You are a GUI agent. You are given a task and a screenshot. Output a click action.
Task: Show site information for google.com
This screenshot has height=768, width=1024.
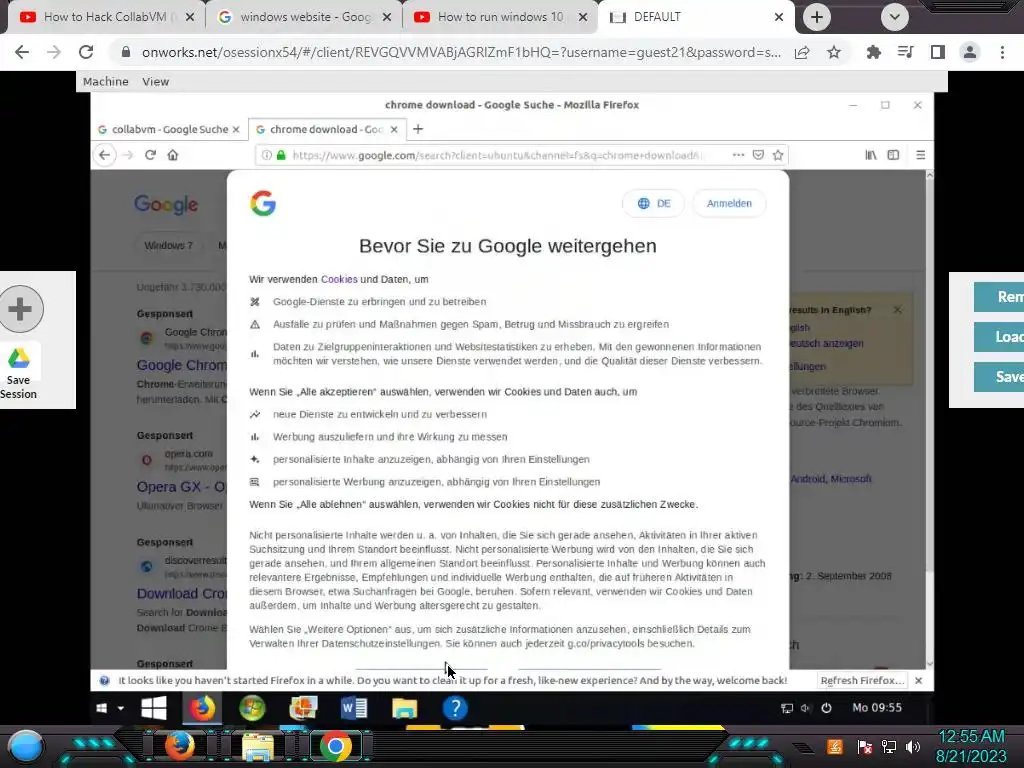(x=266, y=155)
